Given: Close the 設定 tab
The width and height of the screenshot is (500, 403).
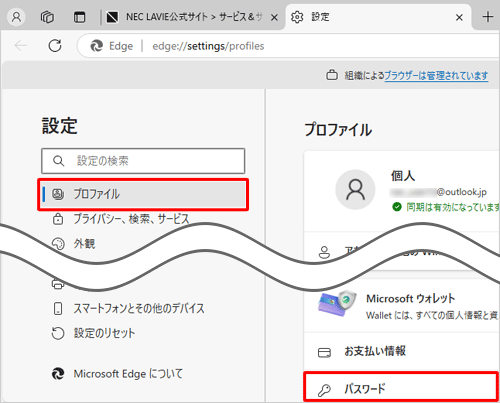Looking at the screenshot, I should (x=459, y=17).
